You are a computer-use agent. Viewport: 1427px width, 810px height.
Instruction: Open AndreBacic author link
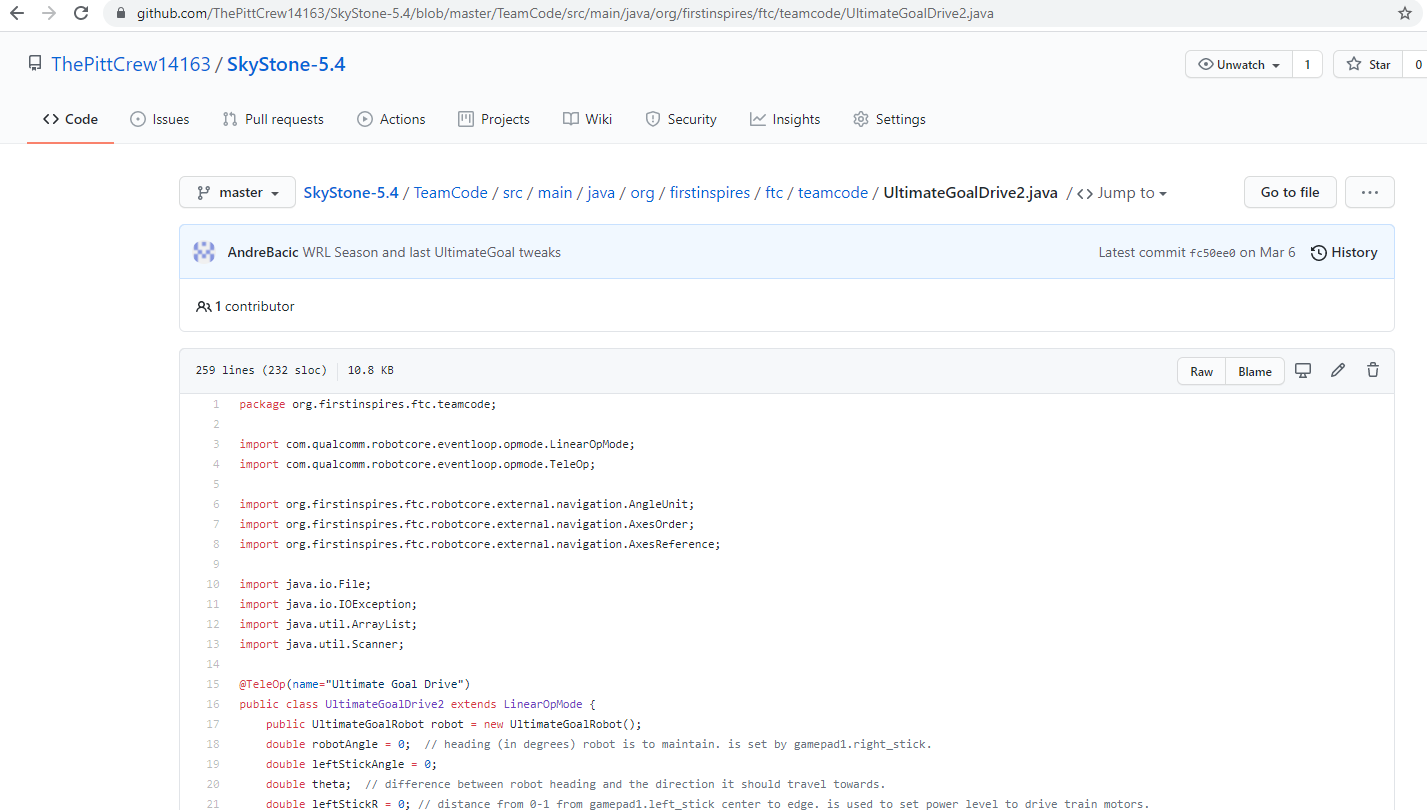click(263, 252)
